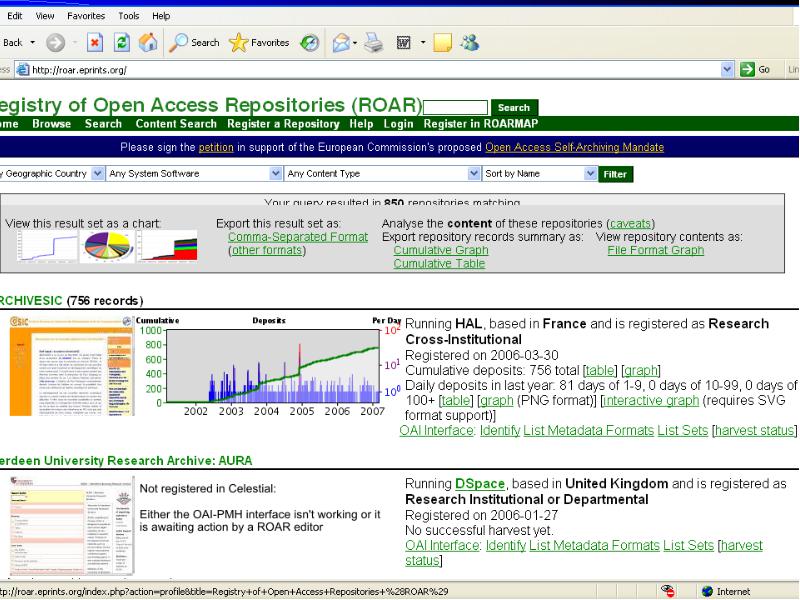
Task: Expand the address bar history dropdown
Action: 727,69
